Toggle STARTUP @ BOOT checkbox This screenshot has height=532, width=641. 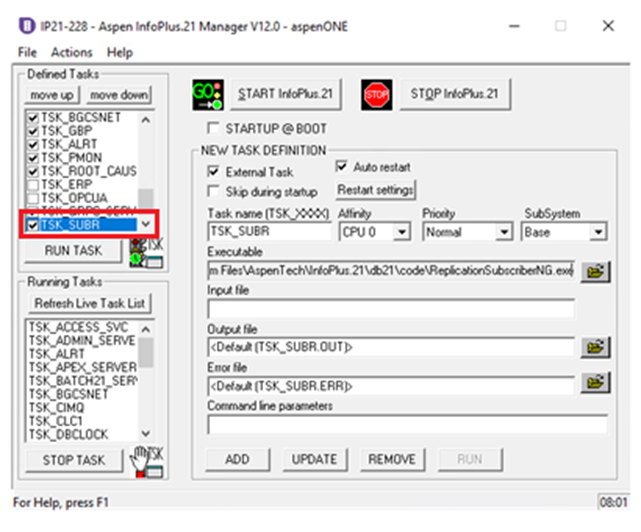pyautogui.click(x=213, y=128)
